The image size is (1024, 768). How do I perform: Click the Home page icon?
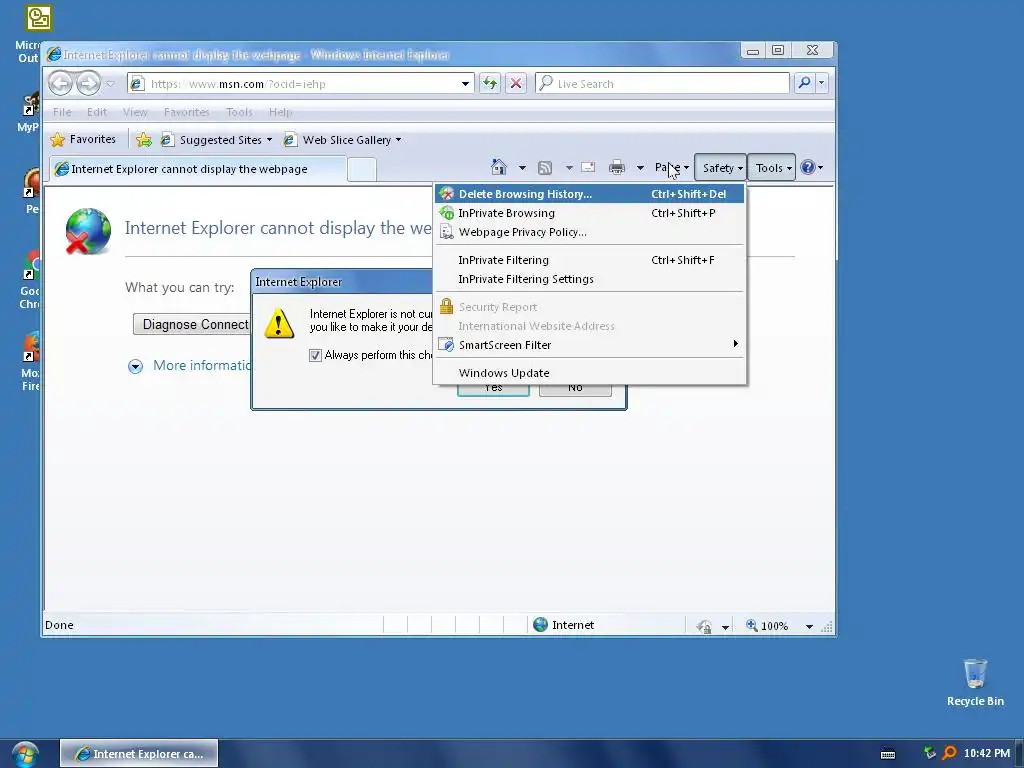pyautogui.click(x=499, y=168)
